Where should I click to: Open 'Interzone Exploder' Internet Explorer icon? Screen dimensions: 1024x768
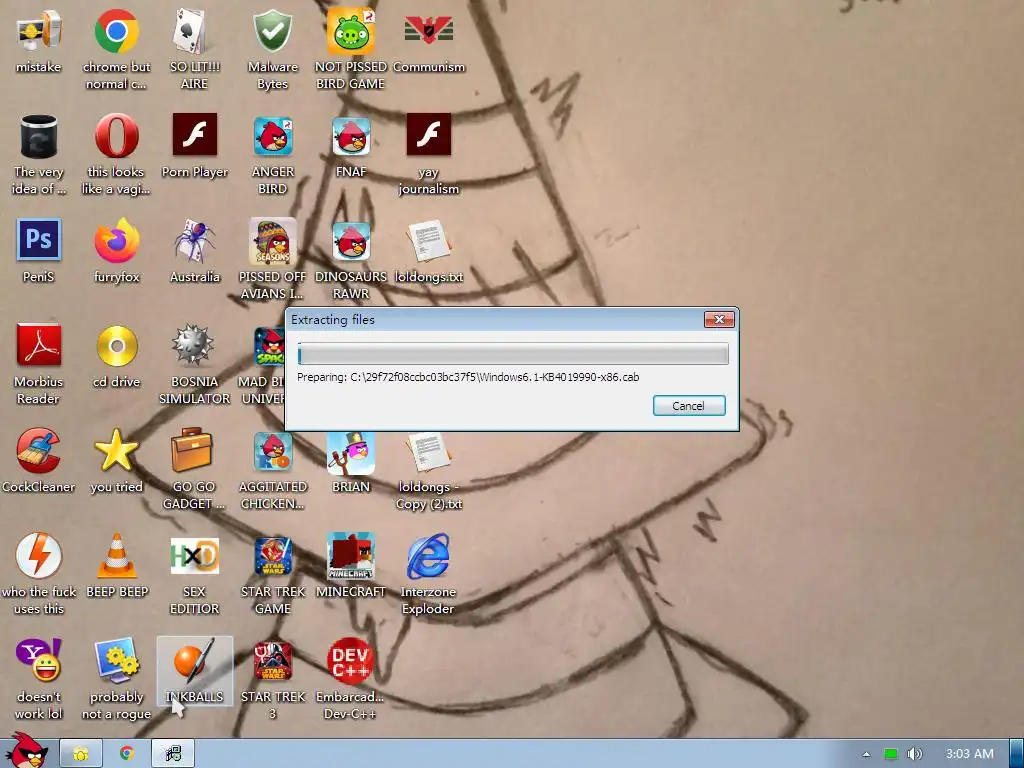428,555
